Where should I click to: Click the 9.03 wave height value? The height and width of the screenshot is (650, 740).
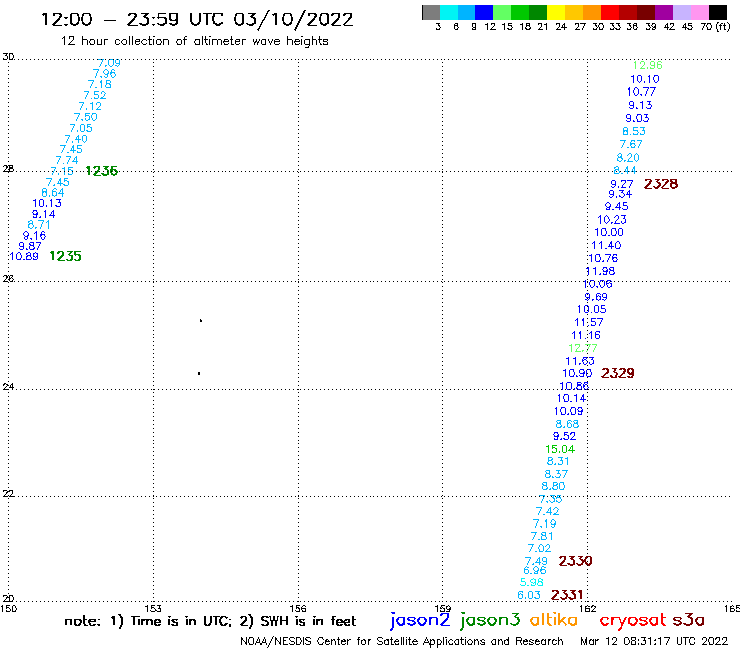pos(637,118)
